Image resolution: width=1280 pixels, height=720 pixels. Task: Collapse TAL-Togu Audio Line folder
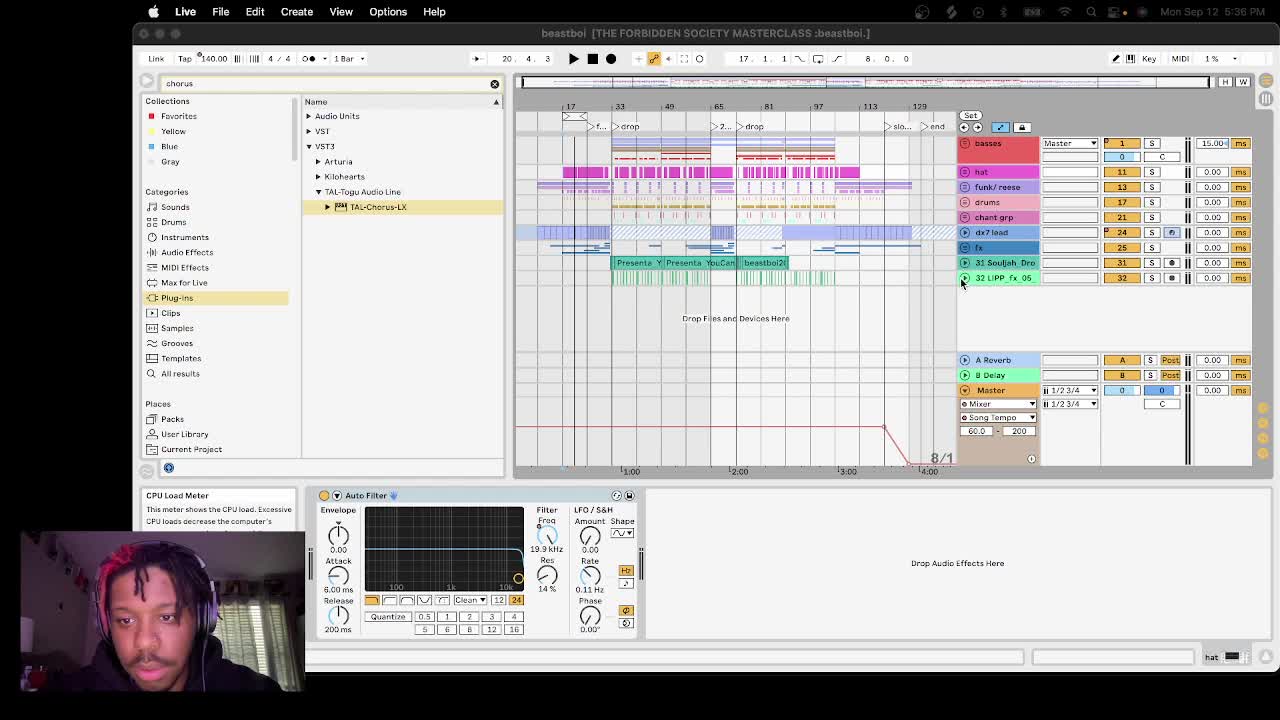pyautogui.click(x=318, y=192)
